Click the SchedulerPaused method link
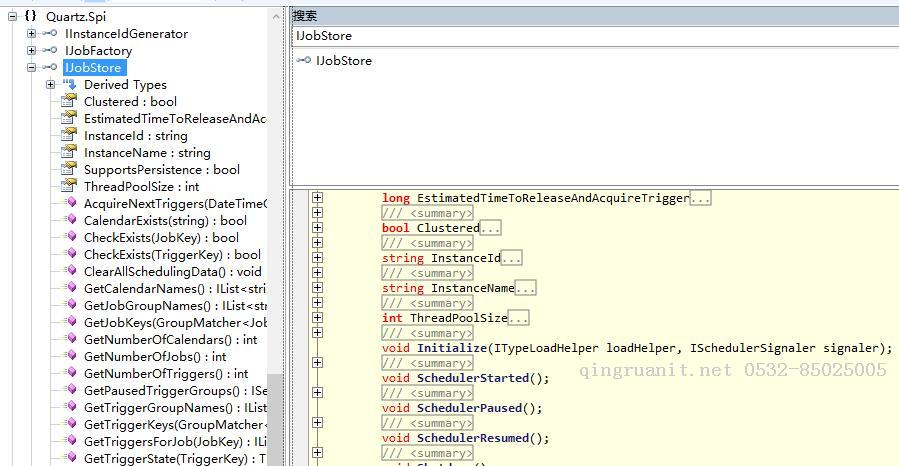The image size is (899, 466). 470,408
